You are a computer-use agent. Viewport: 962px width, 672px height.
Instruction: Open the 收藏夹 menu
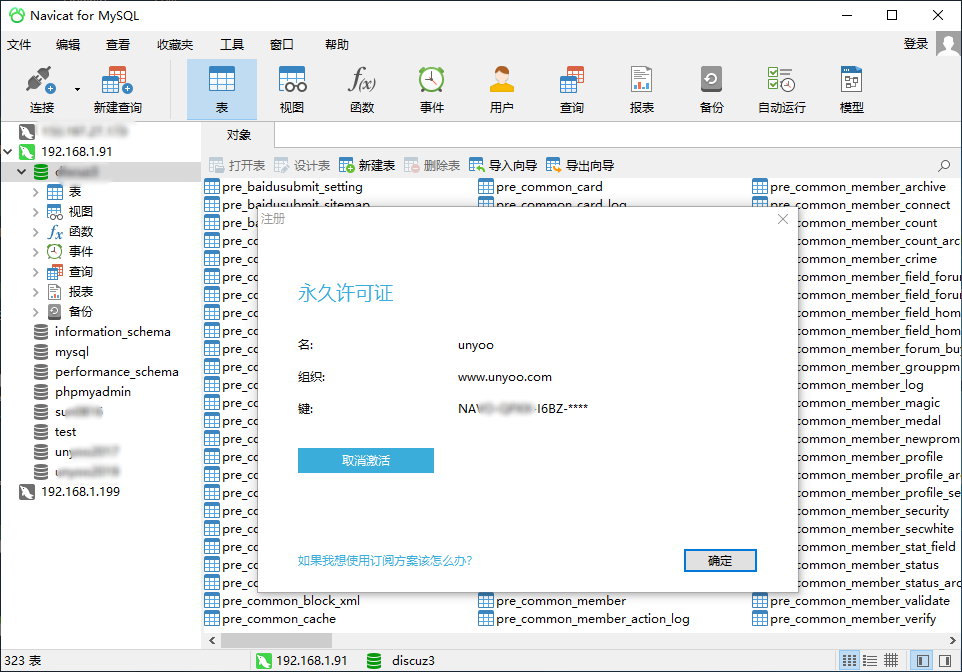pos(175,44)
